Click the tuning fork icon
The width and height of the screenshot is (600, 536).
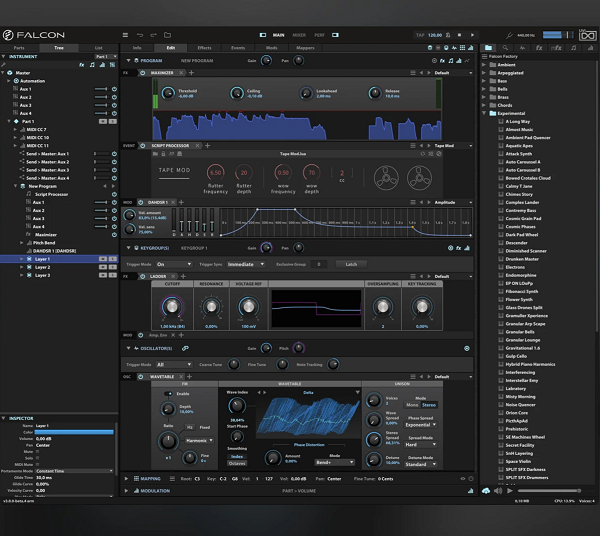click(x=509, y=35)
